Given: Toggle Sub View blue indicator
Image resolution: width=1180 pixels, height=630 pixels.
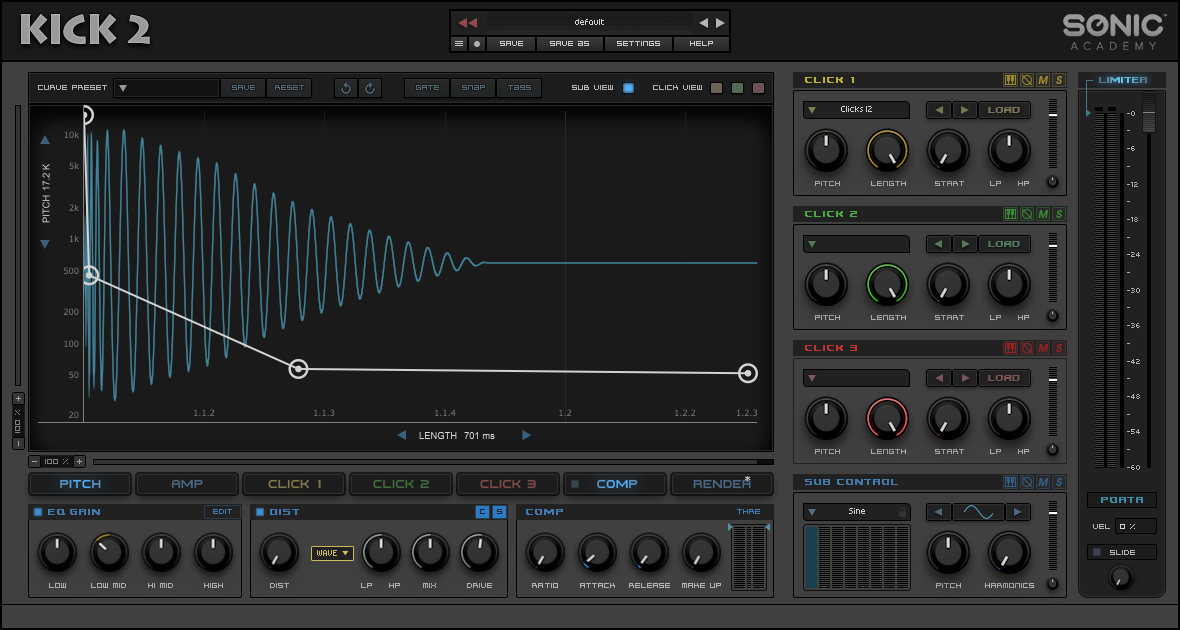Looking at the screenshot, I should [x=628, y=88].
